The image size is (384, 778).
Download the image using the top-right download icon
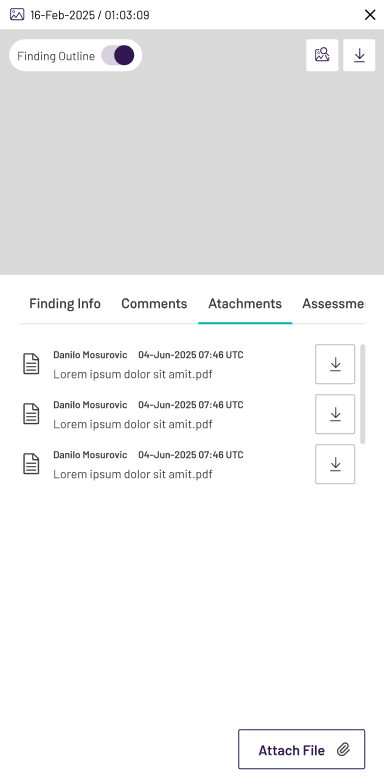[359, 55]
